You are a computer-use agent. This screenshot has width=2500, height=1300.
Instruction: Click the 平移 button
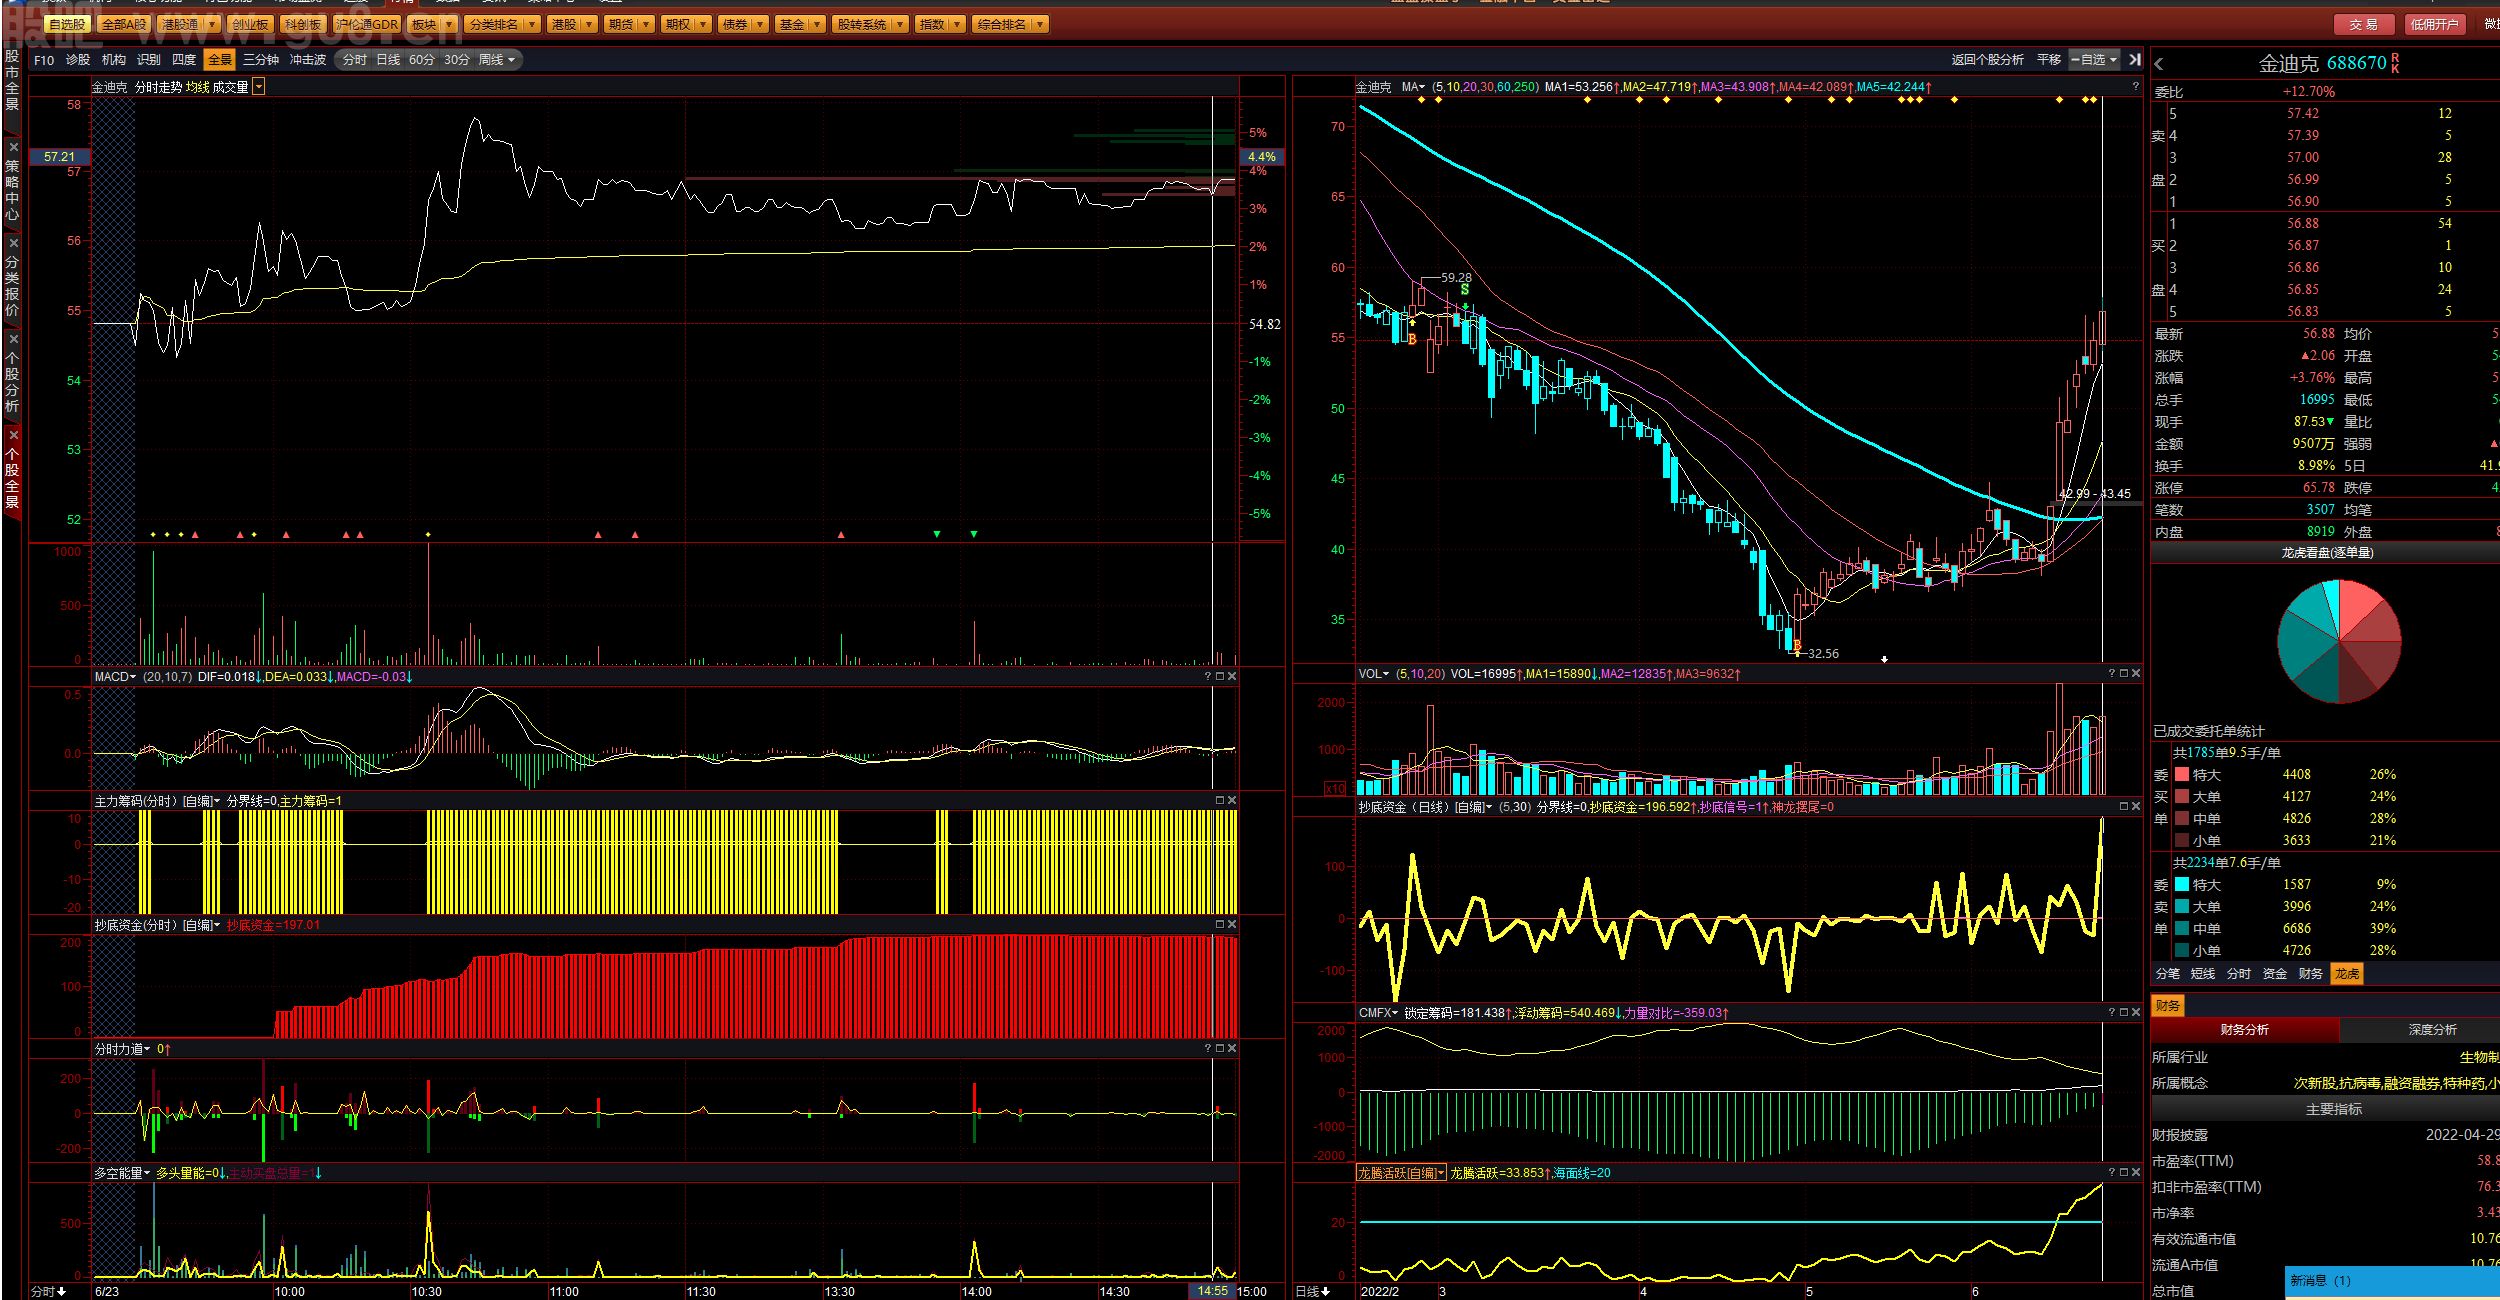[2049, 60]
